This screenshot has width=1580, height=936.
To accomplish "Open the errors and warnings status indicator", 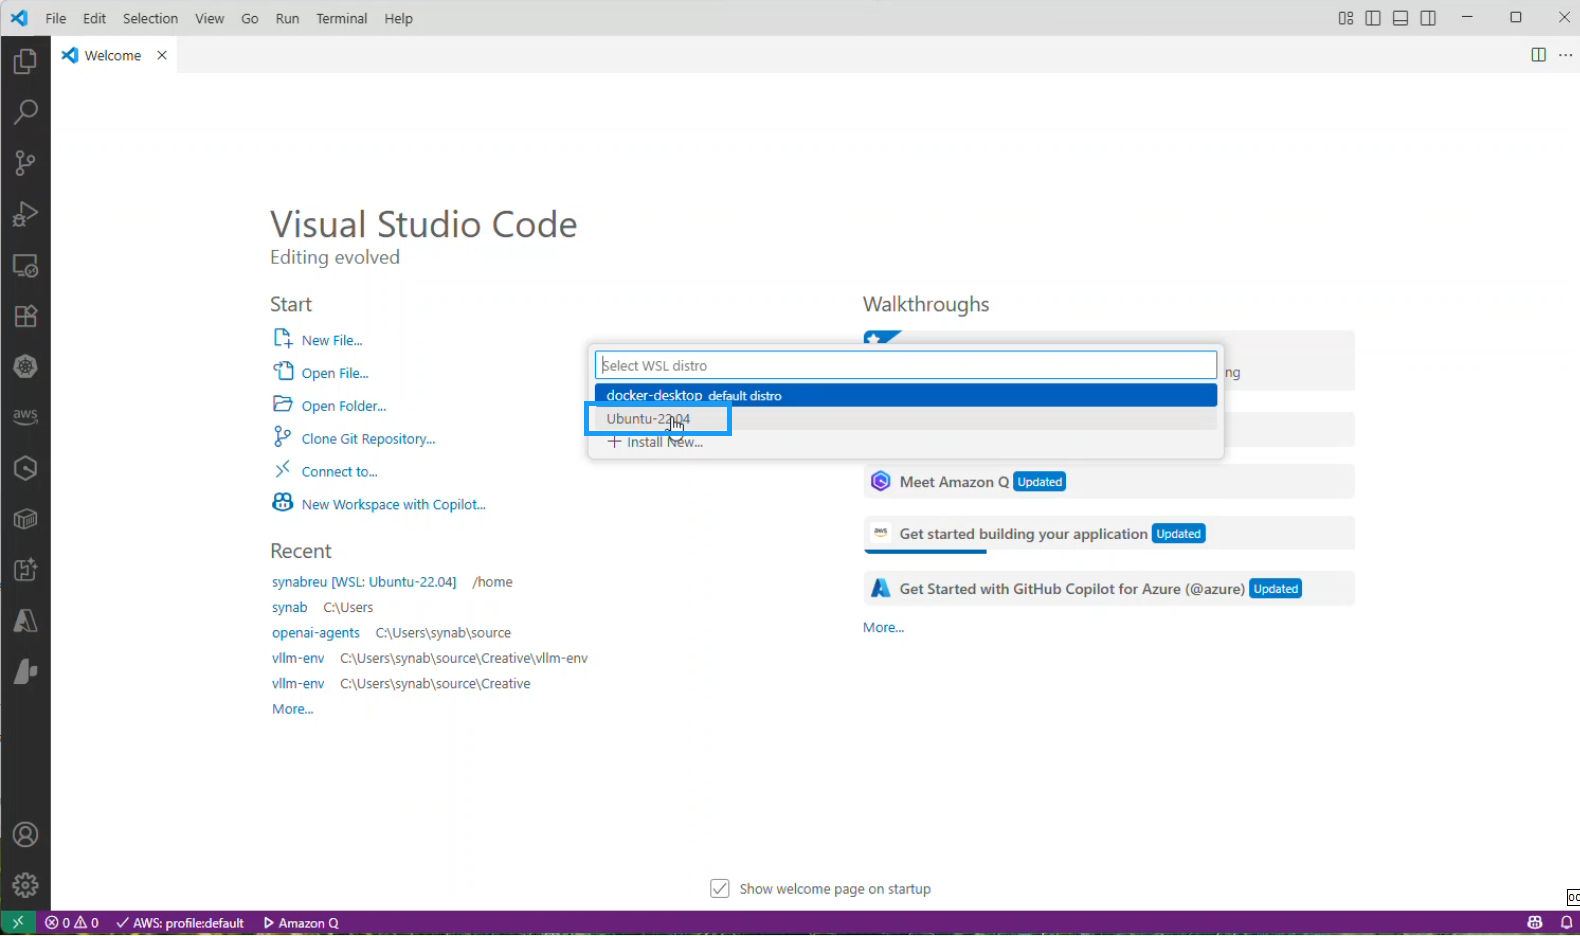I will [72, 923].
